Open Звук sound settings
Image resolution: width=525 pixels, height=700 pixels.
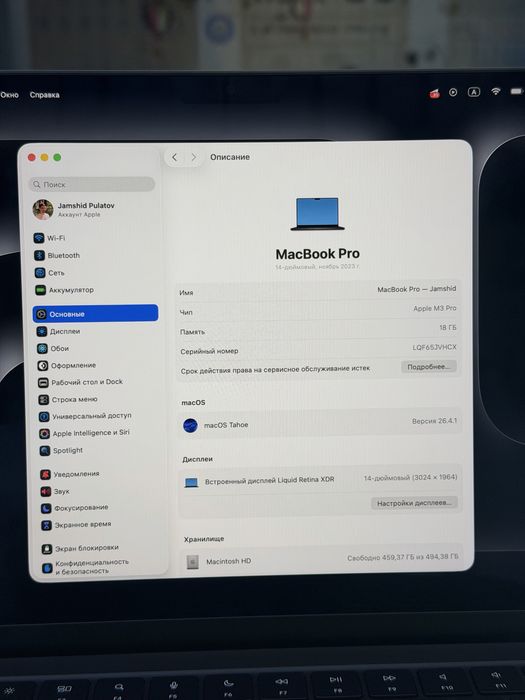pos(55,492)
